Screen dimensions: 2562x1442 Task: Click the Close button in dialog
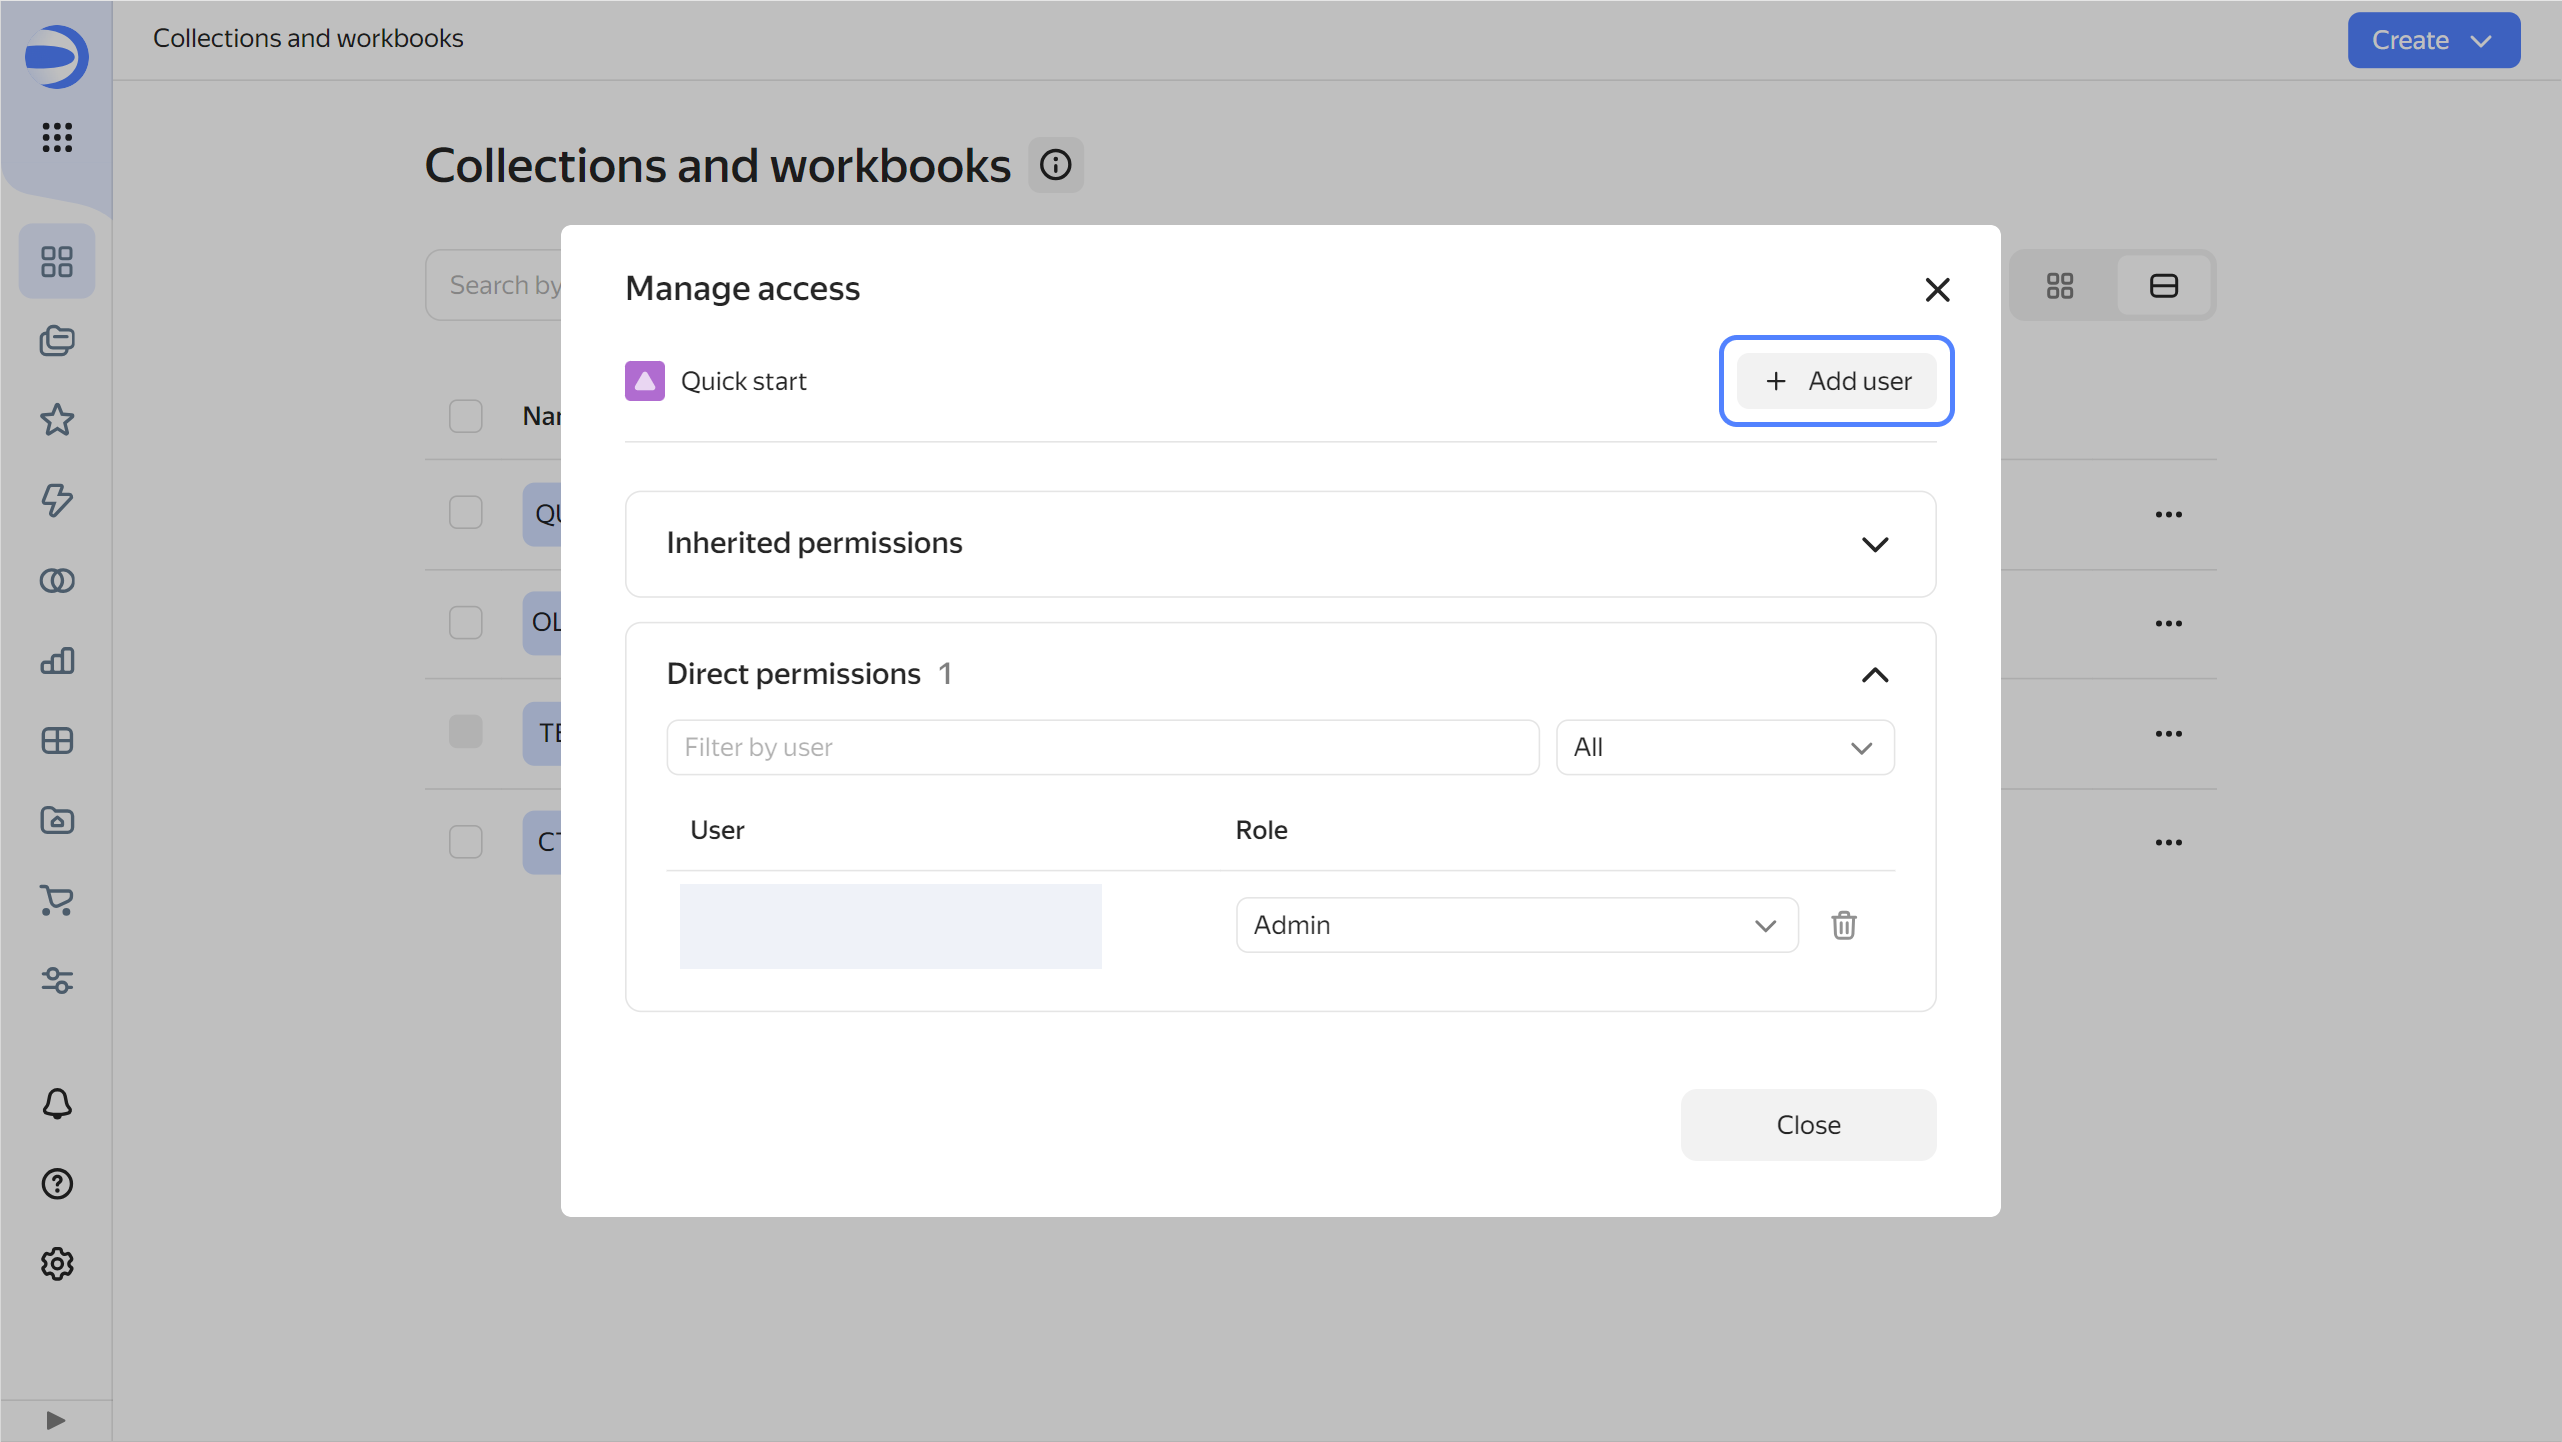(x=1807, y=1125)
